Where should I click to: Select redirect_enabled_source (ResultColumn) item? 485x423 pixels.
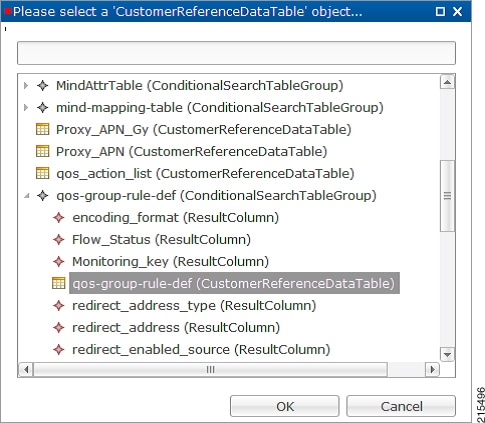[201, 349]
